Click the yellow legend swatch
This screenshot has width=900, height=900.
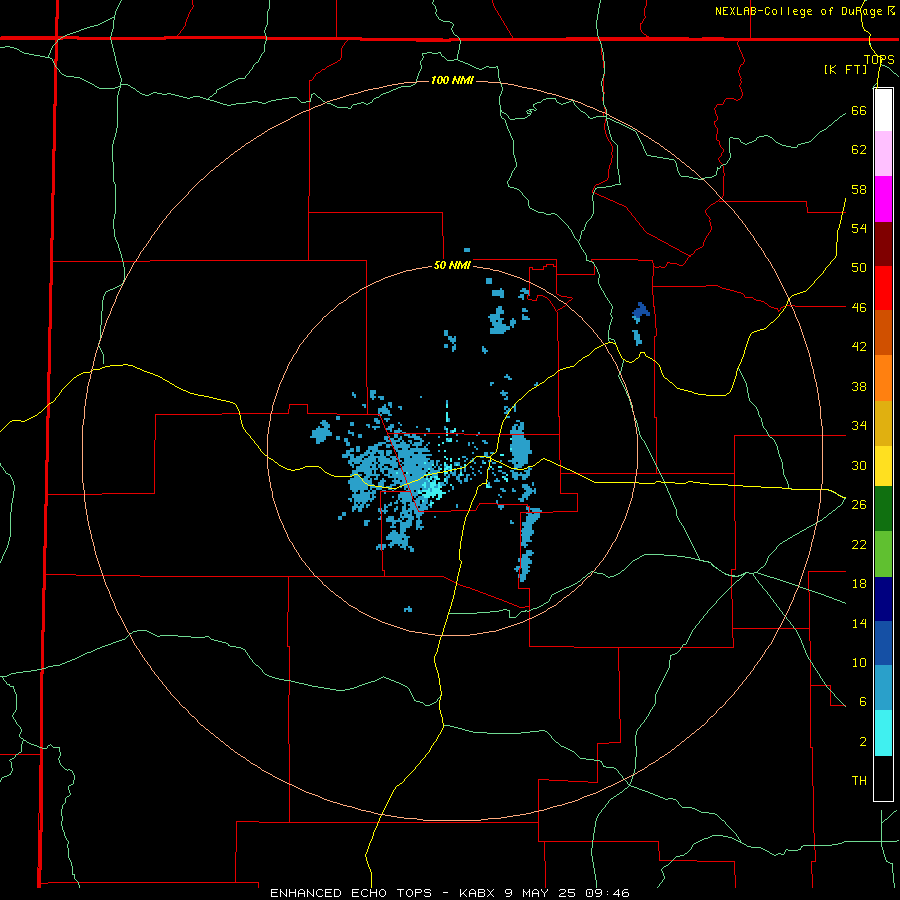point(883,466)
